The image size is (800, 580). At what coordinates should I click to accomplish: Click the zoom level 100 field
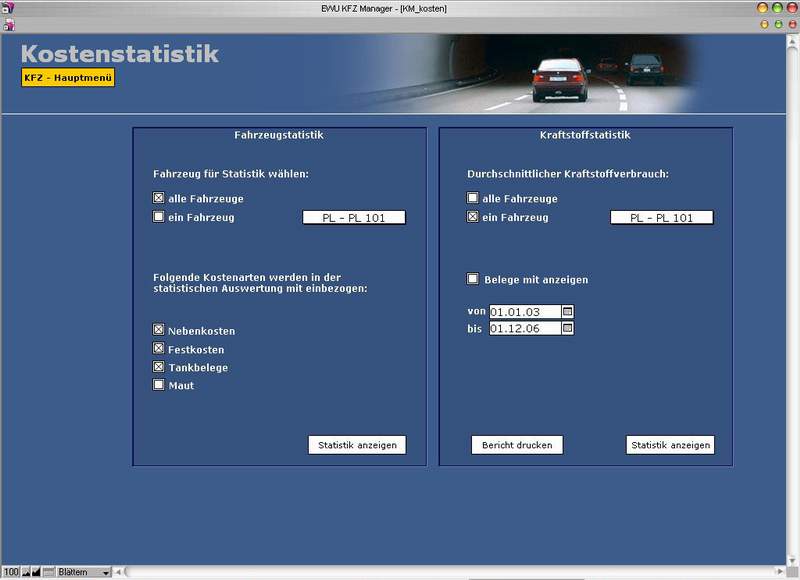tap(11, 572)
